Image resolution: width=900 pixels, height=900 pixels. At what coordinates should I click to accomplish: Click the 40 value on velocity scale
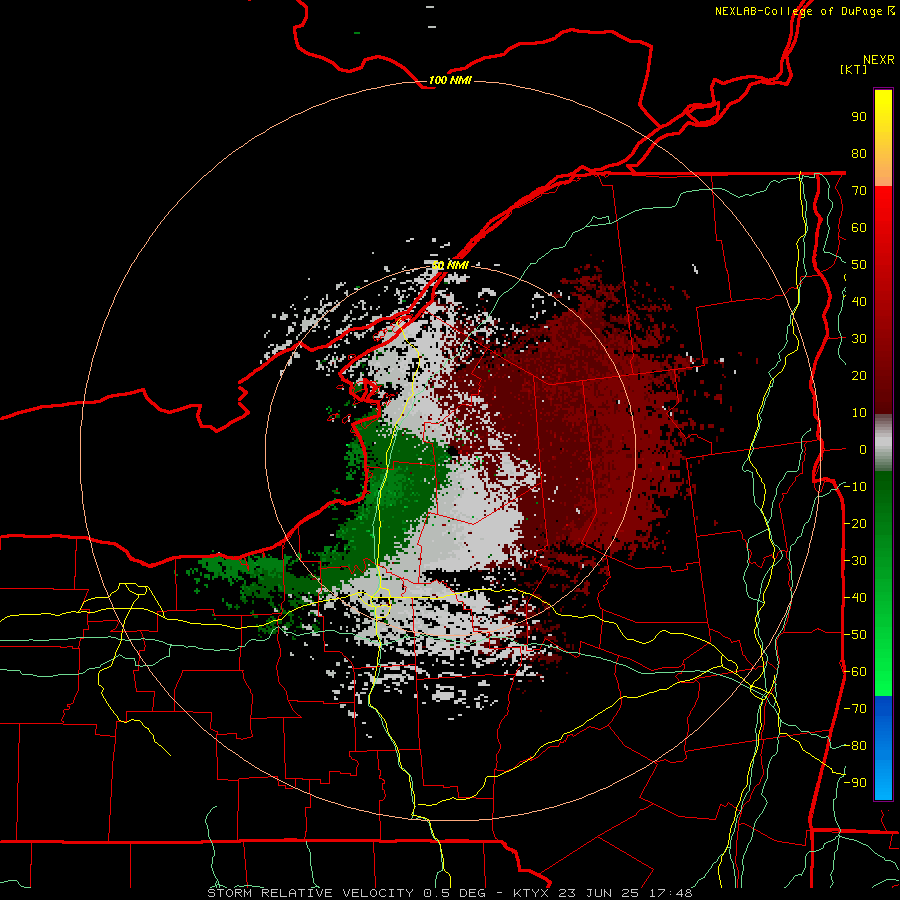point(859,302)
